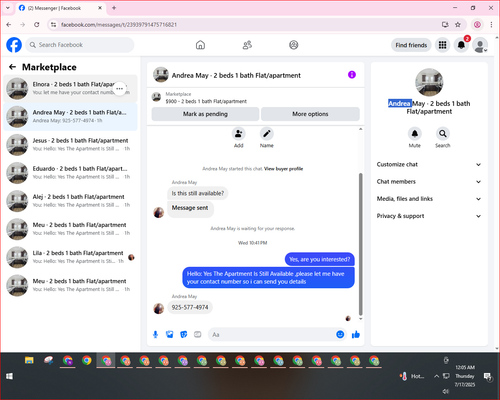The image size is (500, 400).
Task: Attach a file photo icon
Action: pos(170,334)
